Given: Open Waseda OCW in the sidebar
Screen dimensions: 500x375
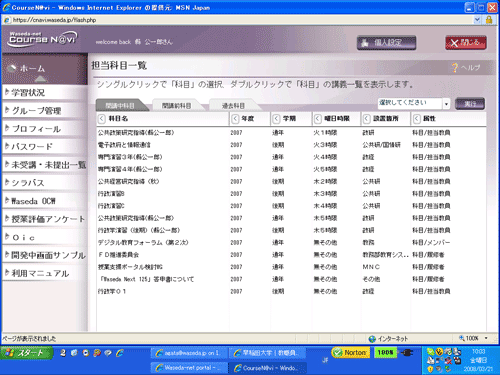Looking at the screenshot, I should coord(45,201).
